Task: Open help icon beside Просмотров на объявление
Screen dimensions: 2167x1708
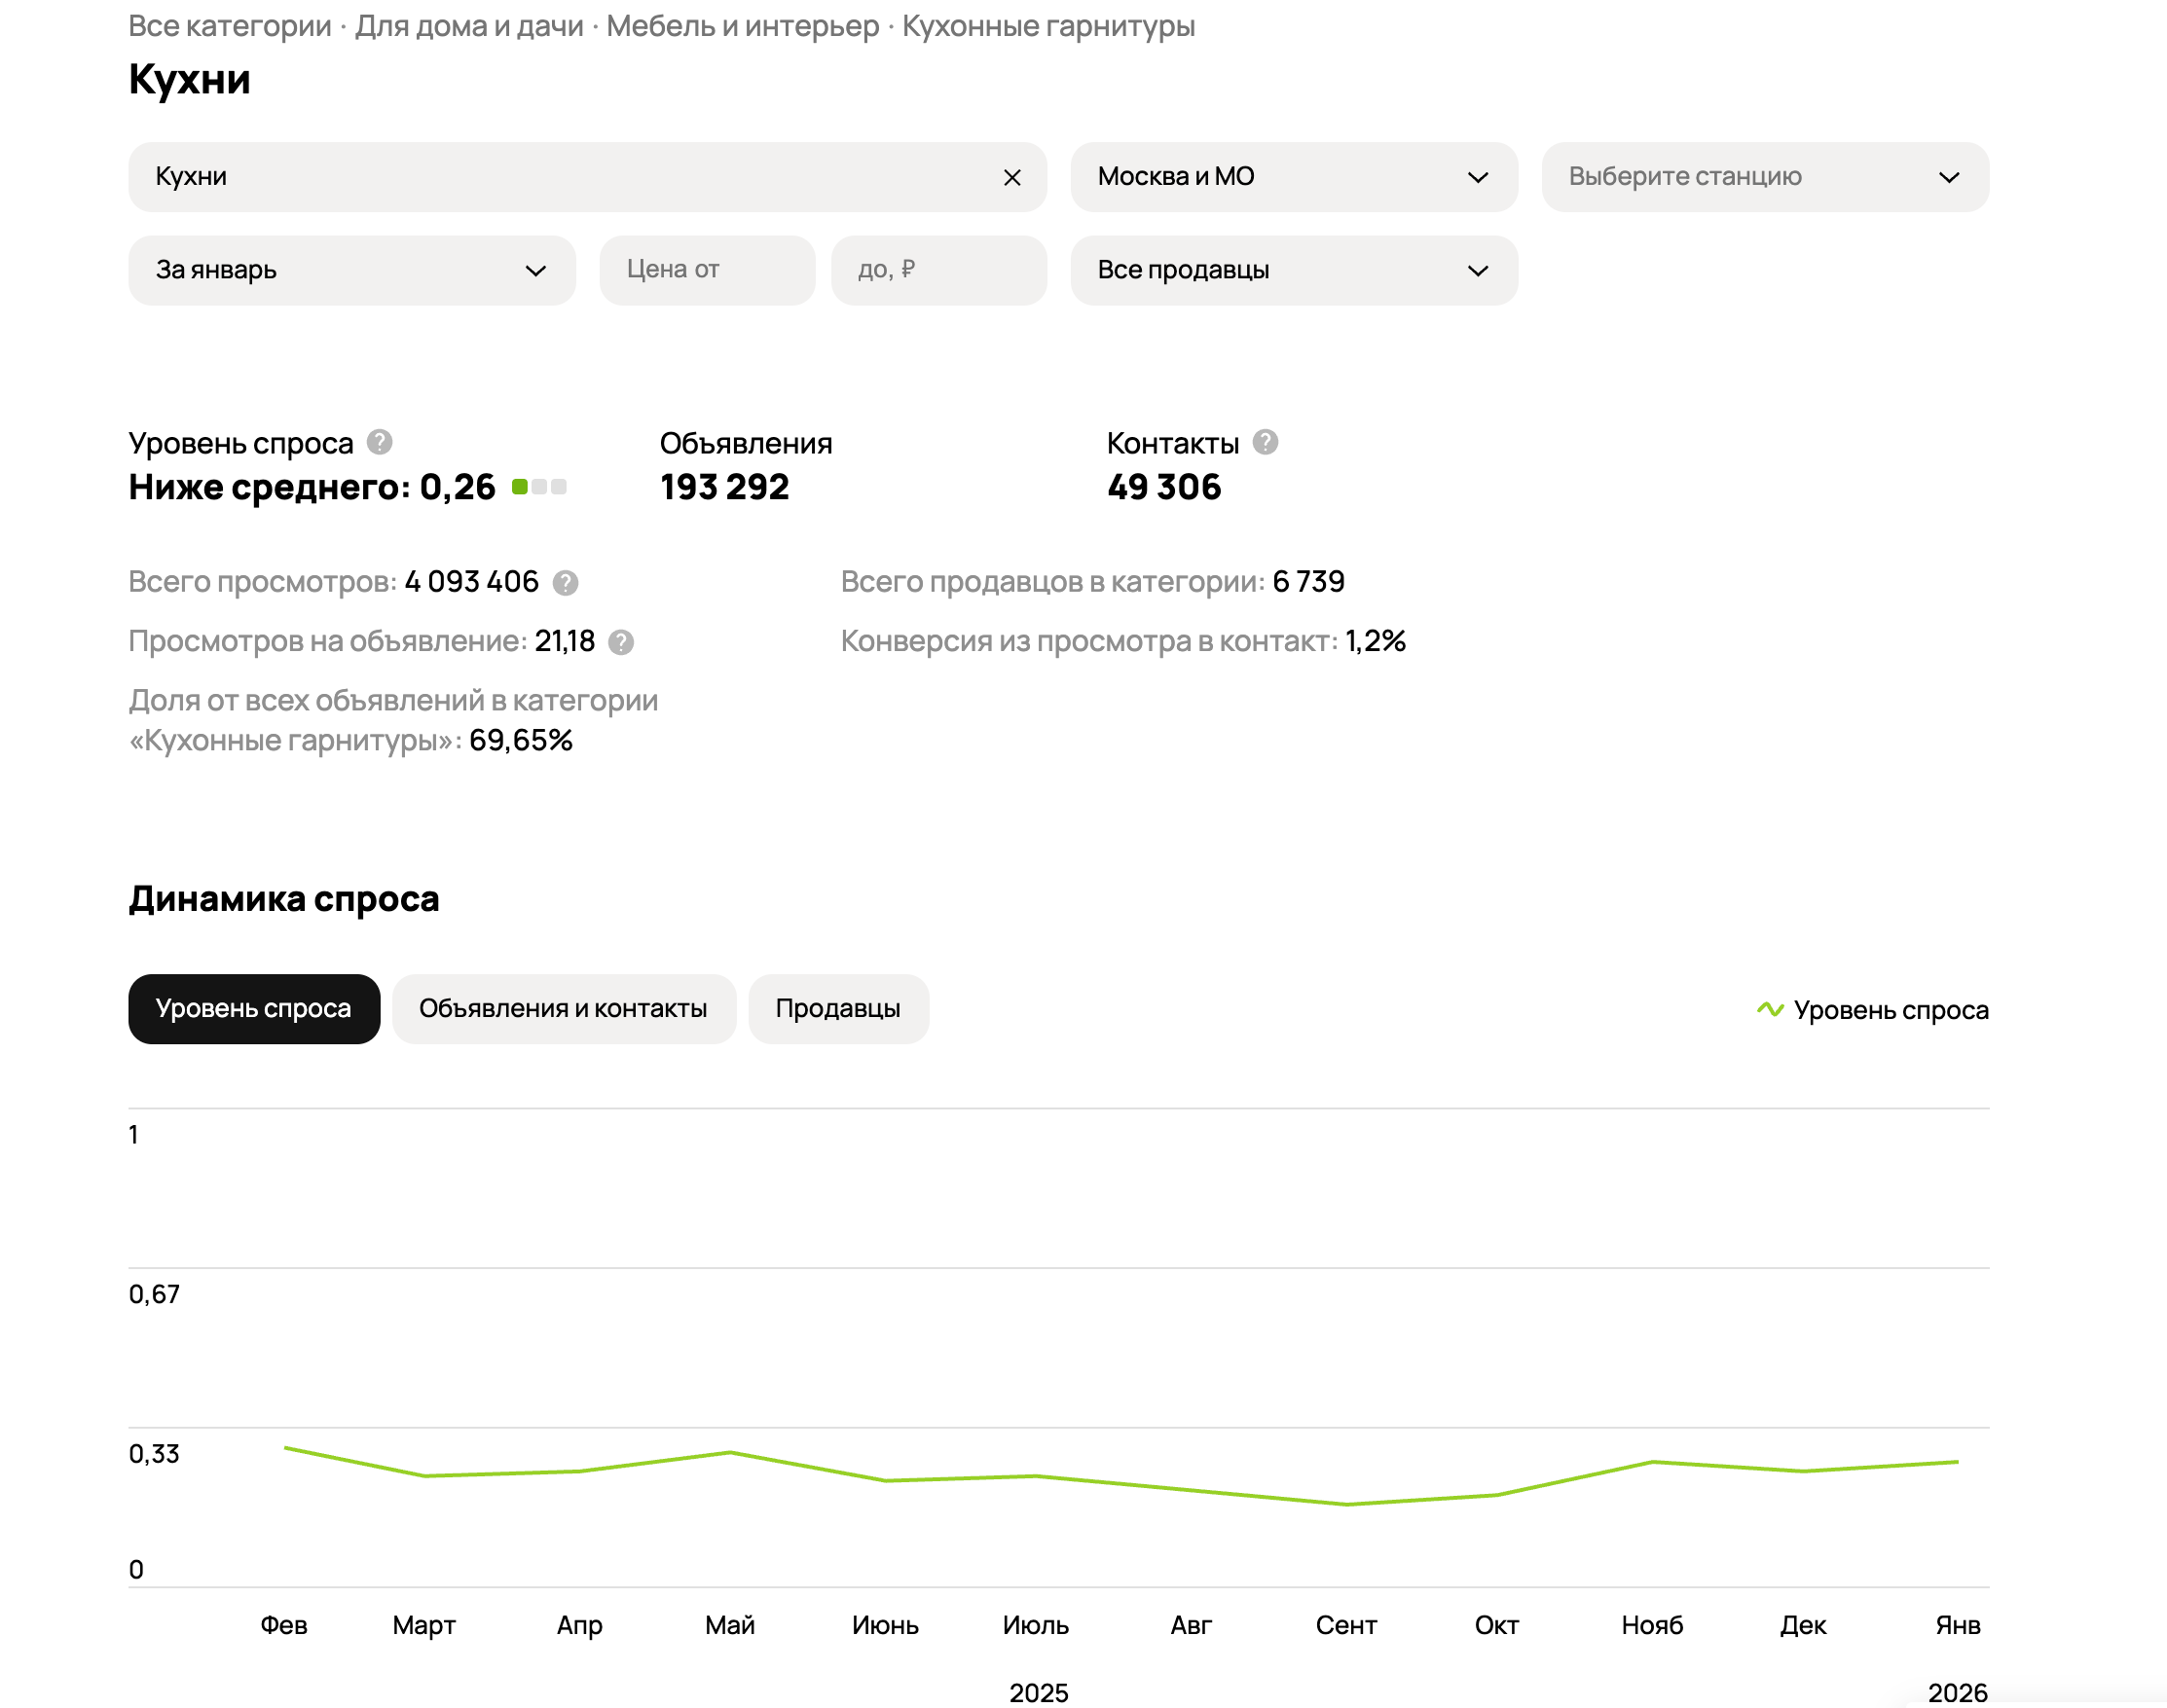Action: 620,642
